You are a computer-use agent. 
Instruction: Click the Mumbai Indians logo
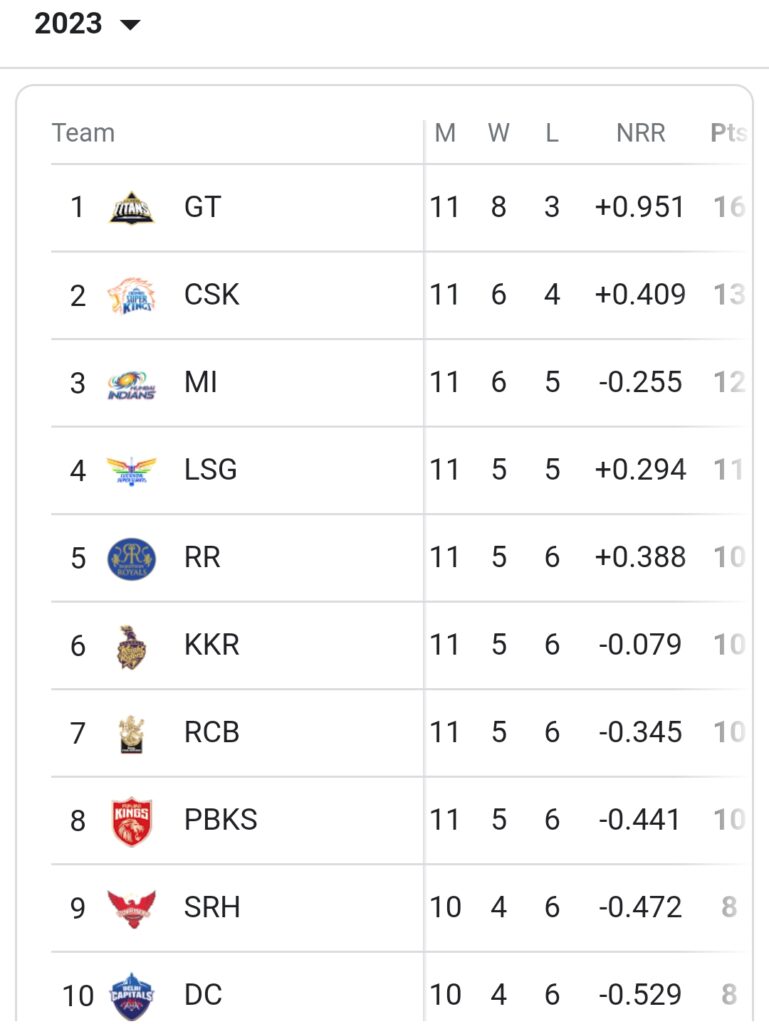[131, 383]
